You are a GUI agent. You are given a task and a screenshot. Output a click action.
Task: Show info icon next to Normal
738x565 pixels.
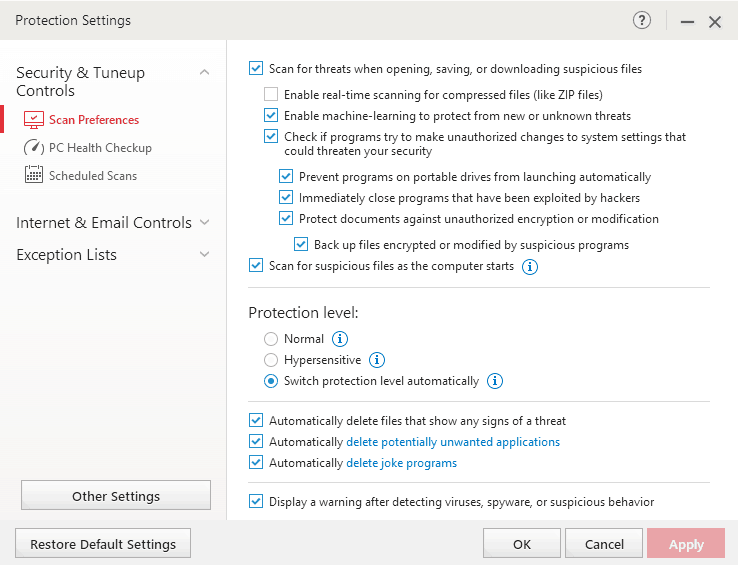(340, 339)
